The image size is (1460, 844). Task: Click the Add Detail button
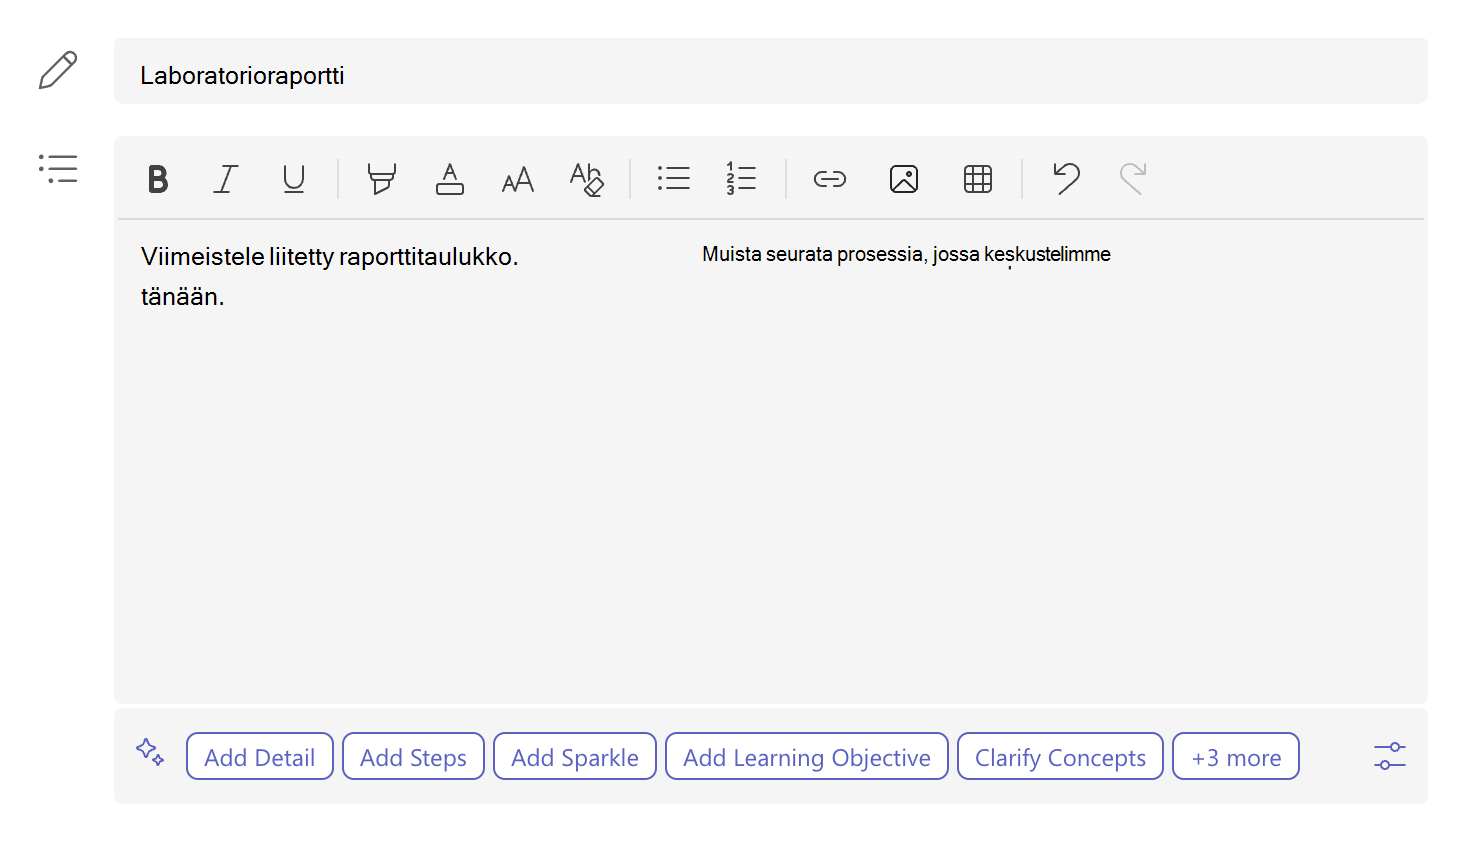pos(260,757)
